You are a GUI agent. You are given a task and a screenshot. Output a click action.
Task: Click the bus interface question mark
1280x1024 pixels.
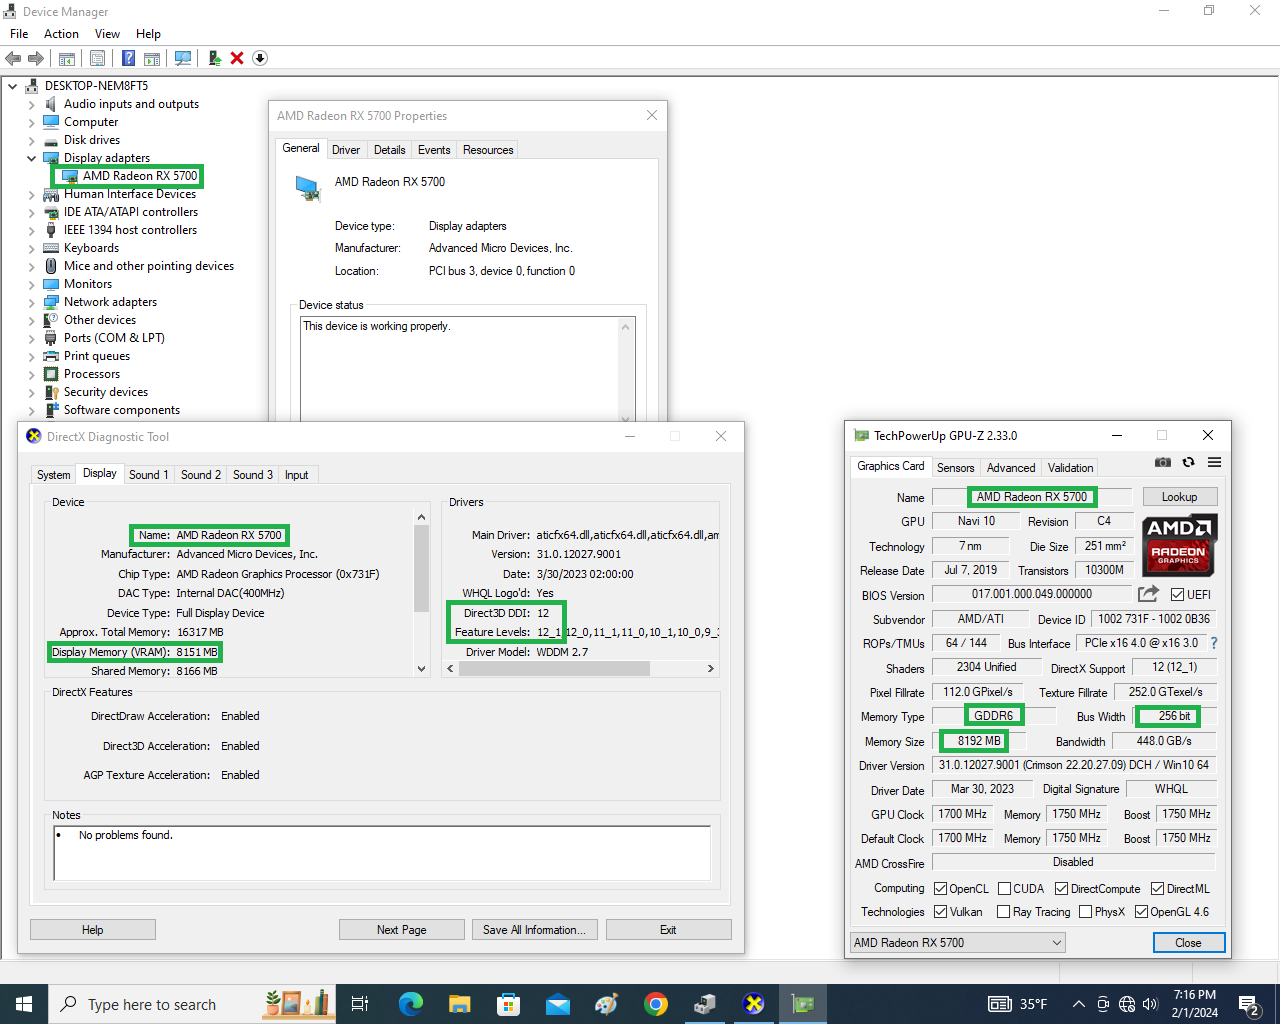(1214, 643)
